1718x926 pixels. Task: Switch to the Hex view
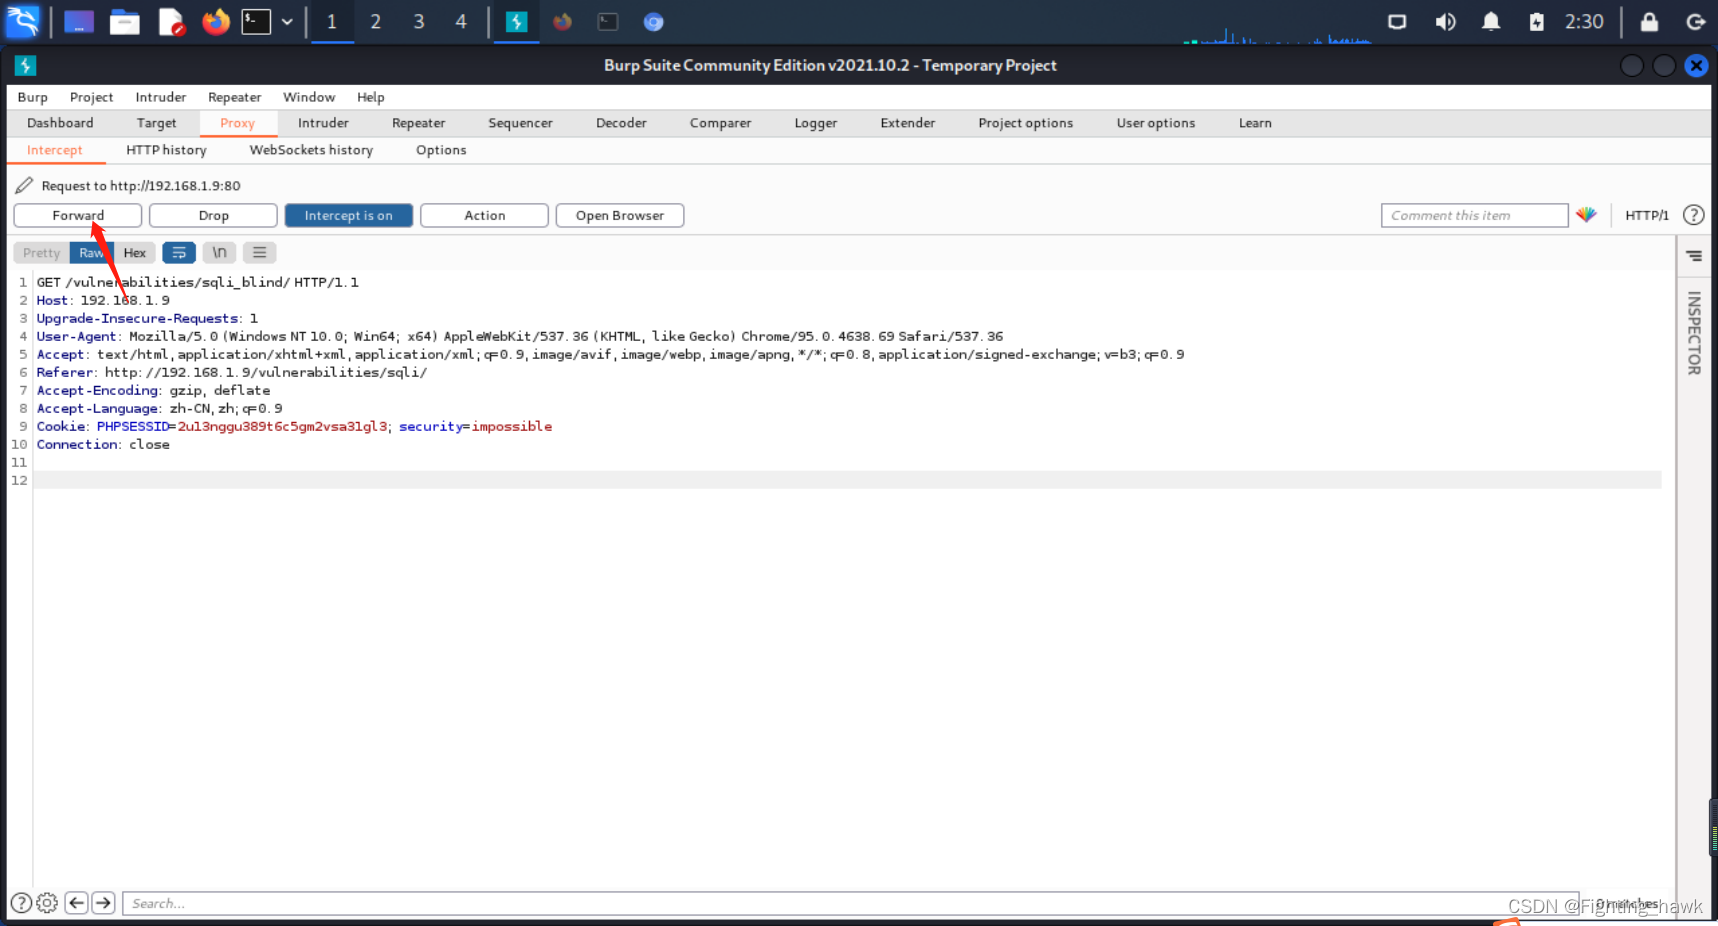(135, 253)
